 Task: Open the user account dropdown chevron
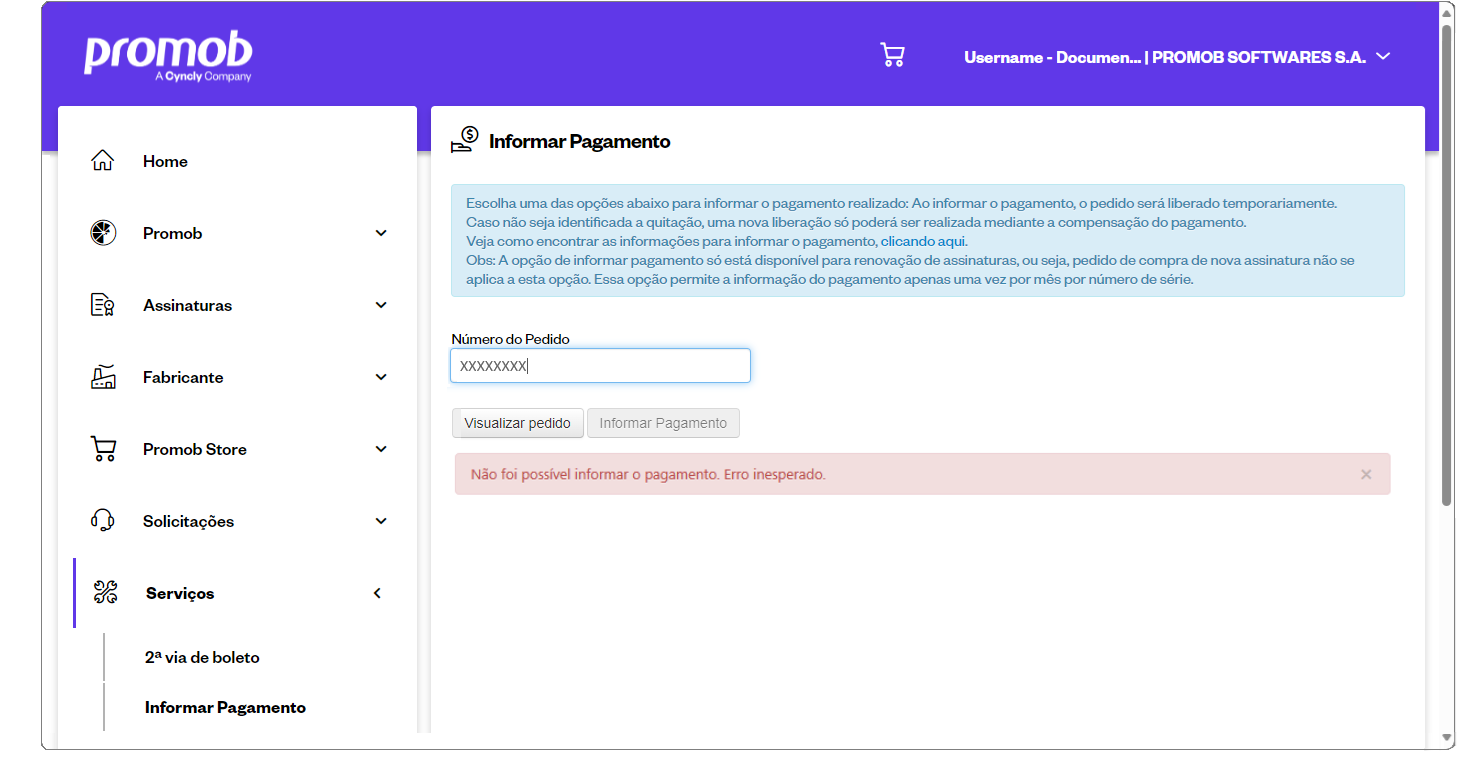point(1383,57)
